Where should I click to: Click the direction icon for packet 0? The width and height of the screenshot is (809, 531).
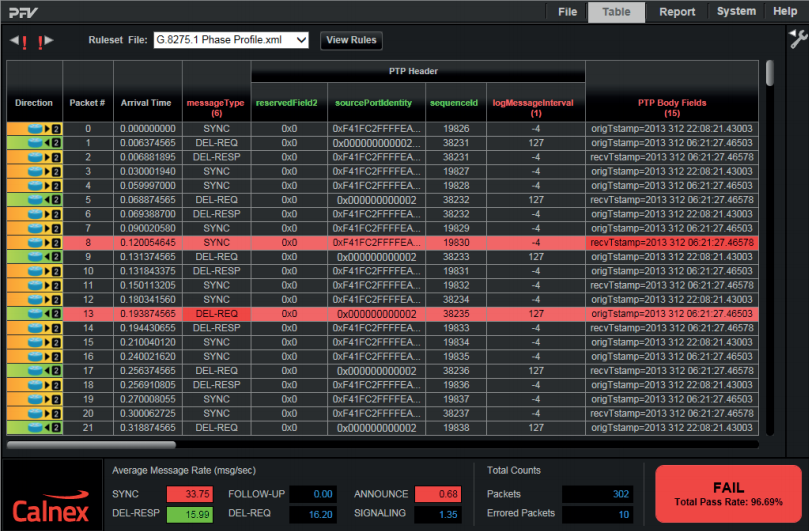click(x=34, y=129)
